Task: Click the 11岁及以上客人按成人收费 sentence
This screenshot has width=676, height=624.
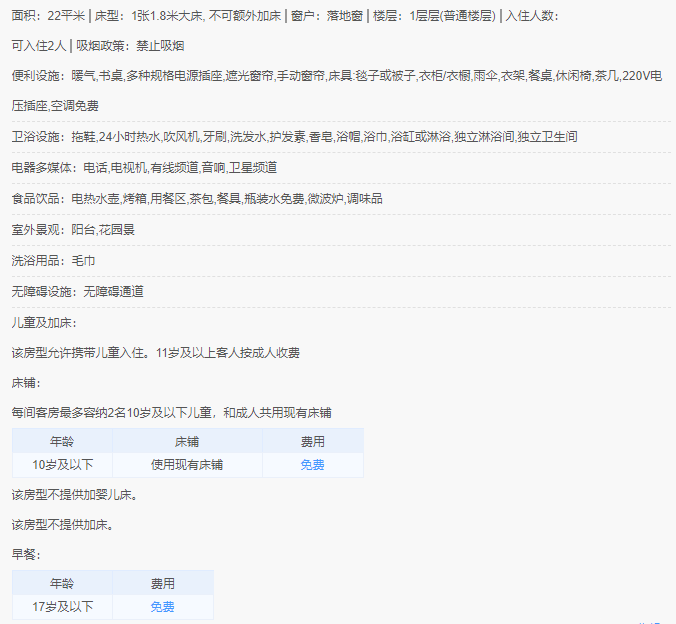Action: click(228, 353)
